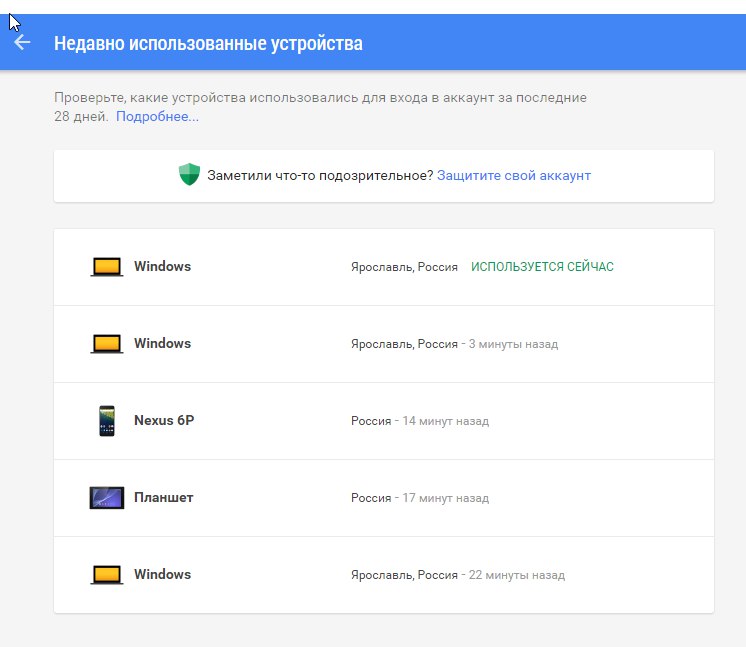The image size is (746, 647).
Task: Click the Недавно использованные устройства page title
Action: (208, 43)
